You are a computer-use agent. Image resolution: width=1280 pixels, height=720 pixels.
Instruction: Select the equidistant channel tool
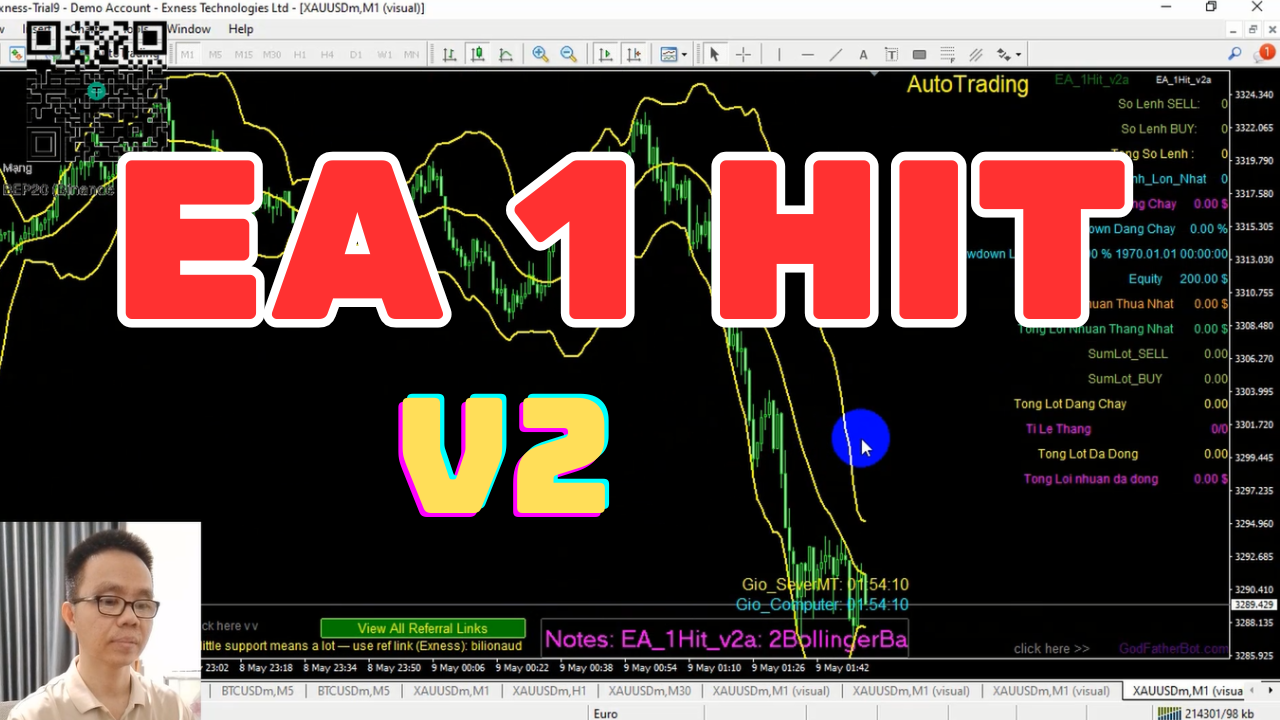coord(976,54)
